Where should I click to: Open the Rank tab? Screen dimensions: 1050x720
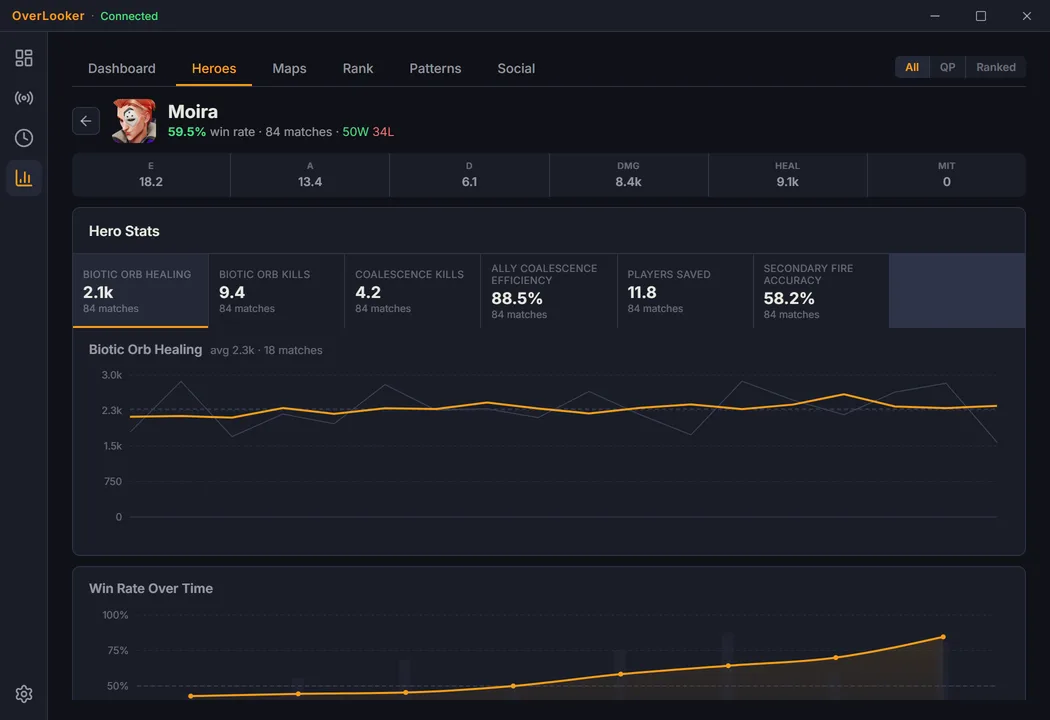point(358,68)
